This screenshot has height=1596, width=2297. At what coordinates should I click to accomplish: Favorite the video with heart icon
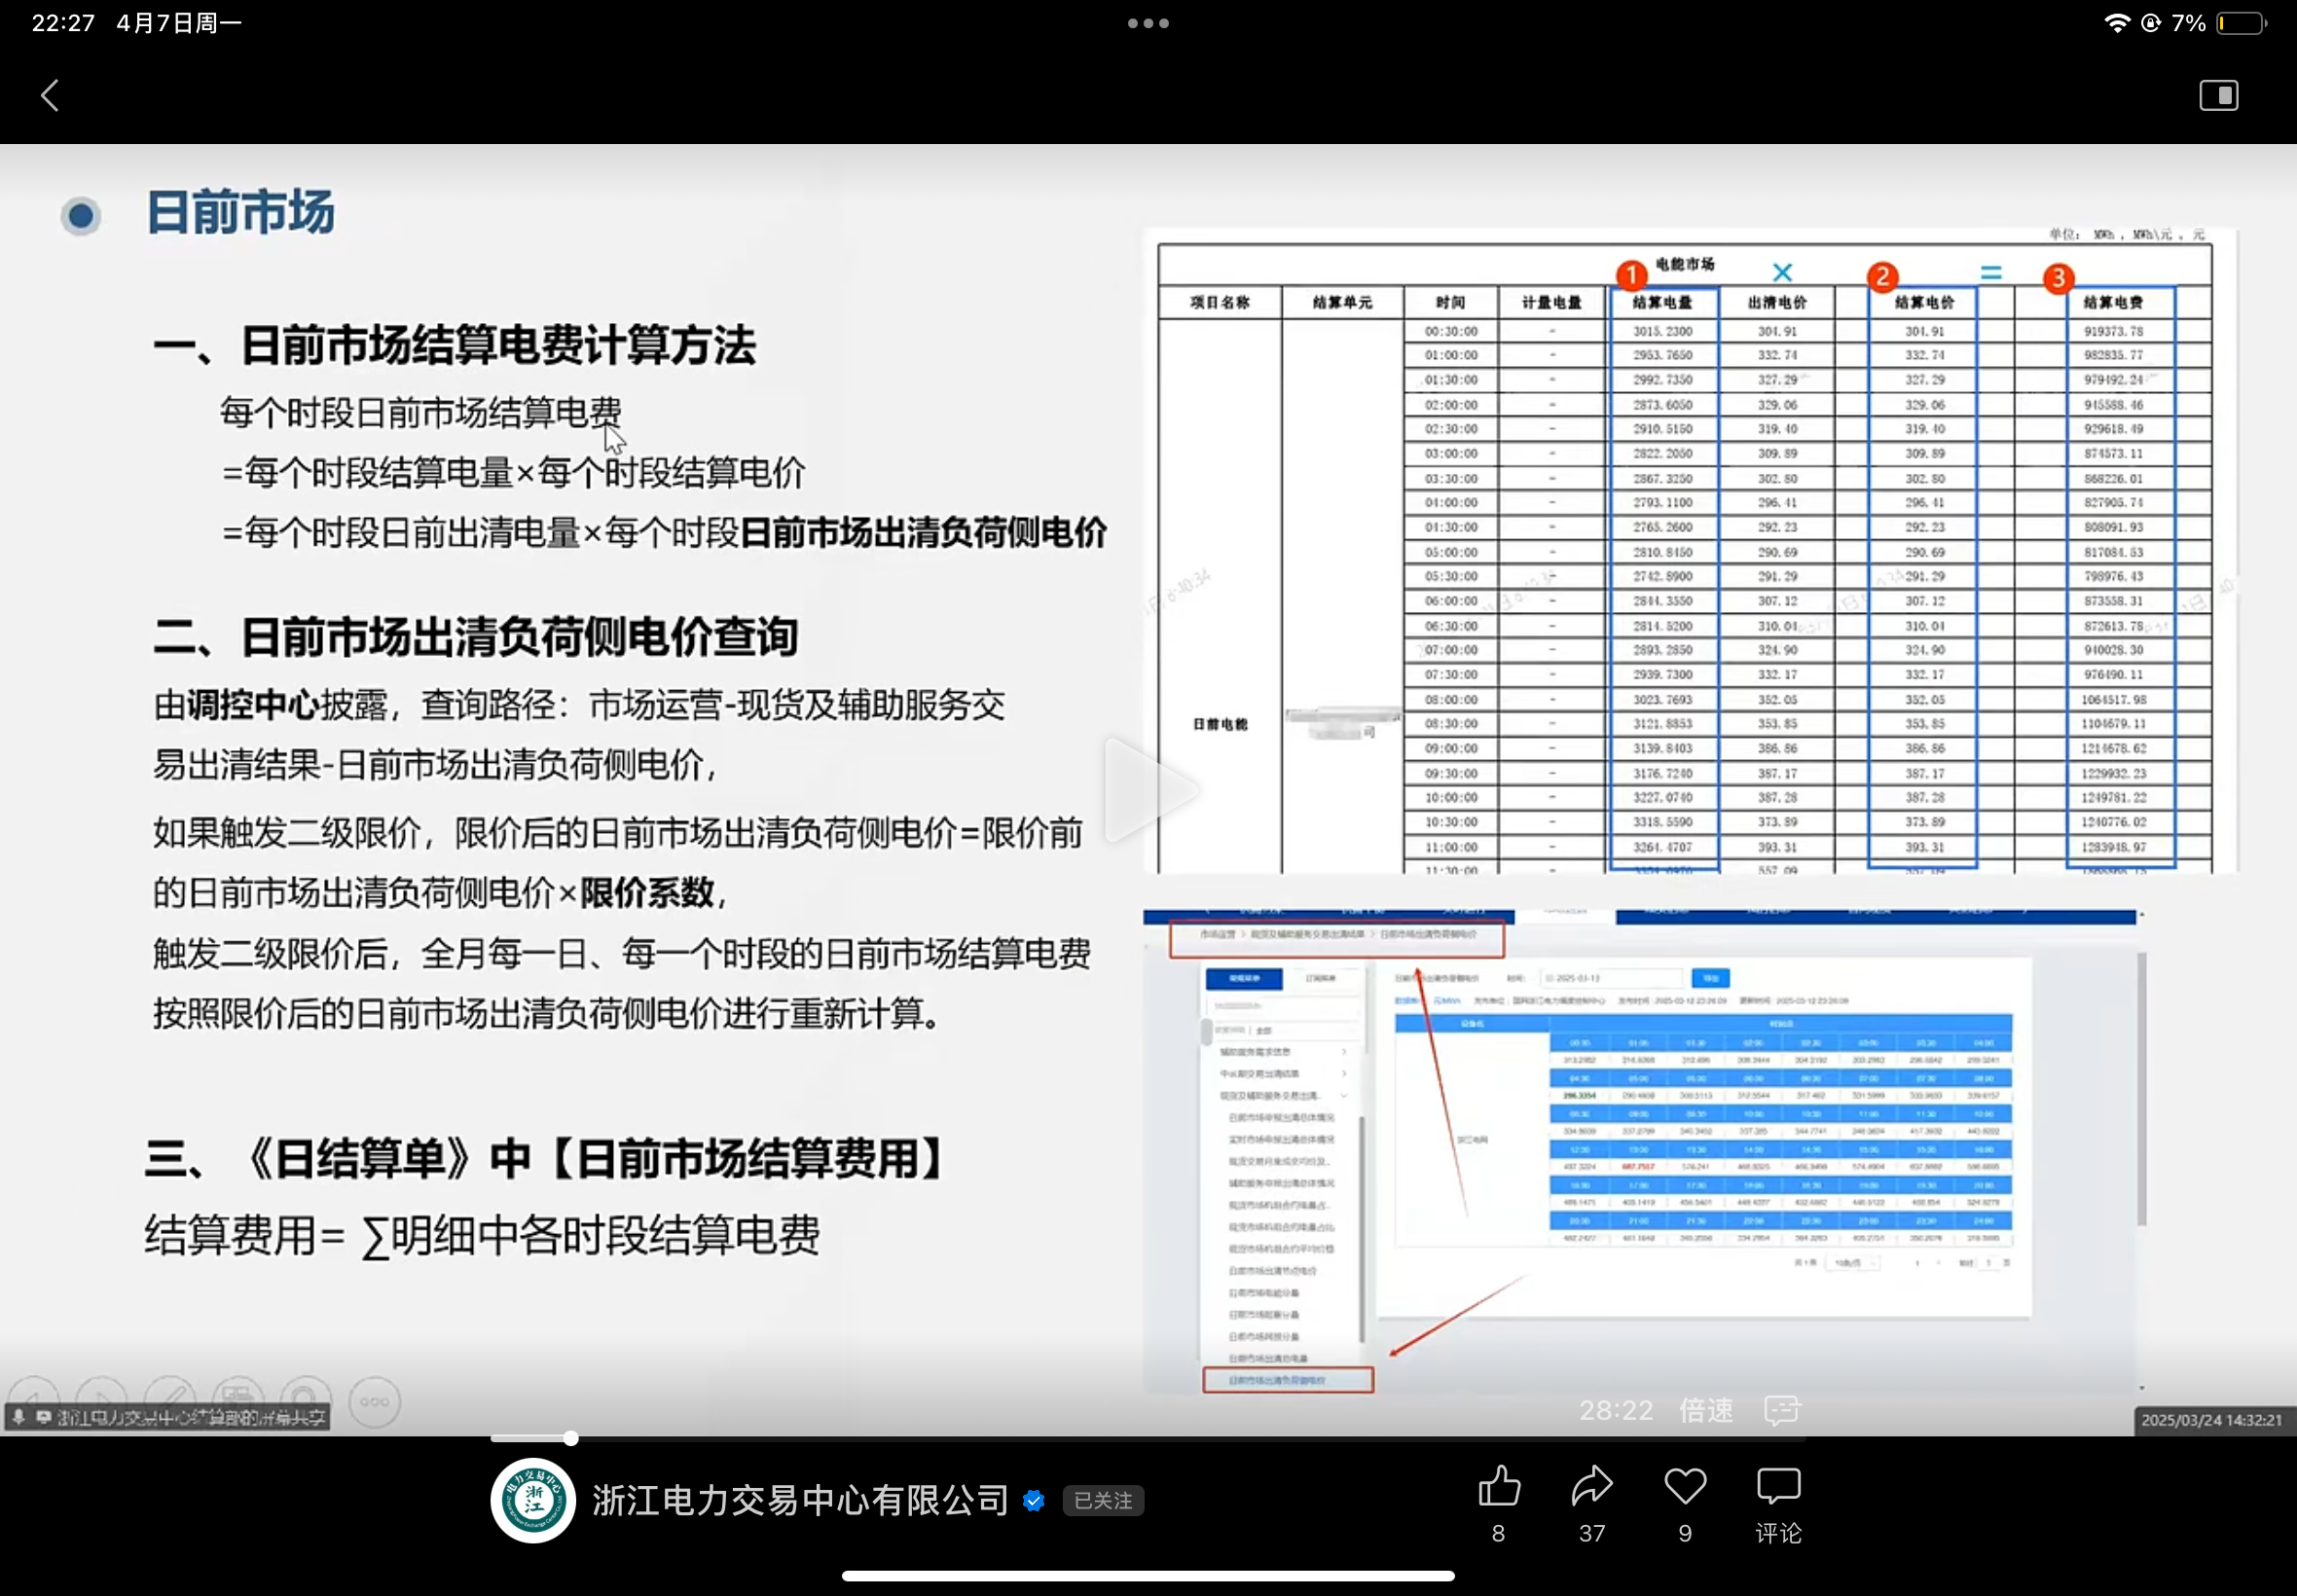point(1685,1487)
